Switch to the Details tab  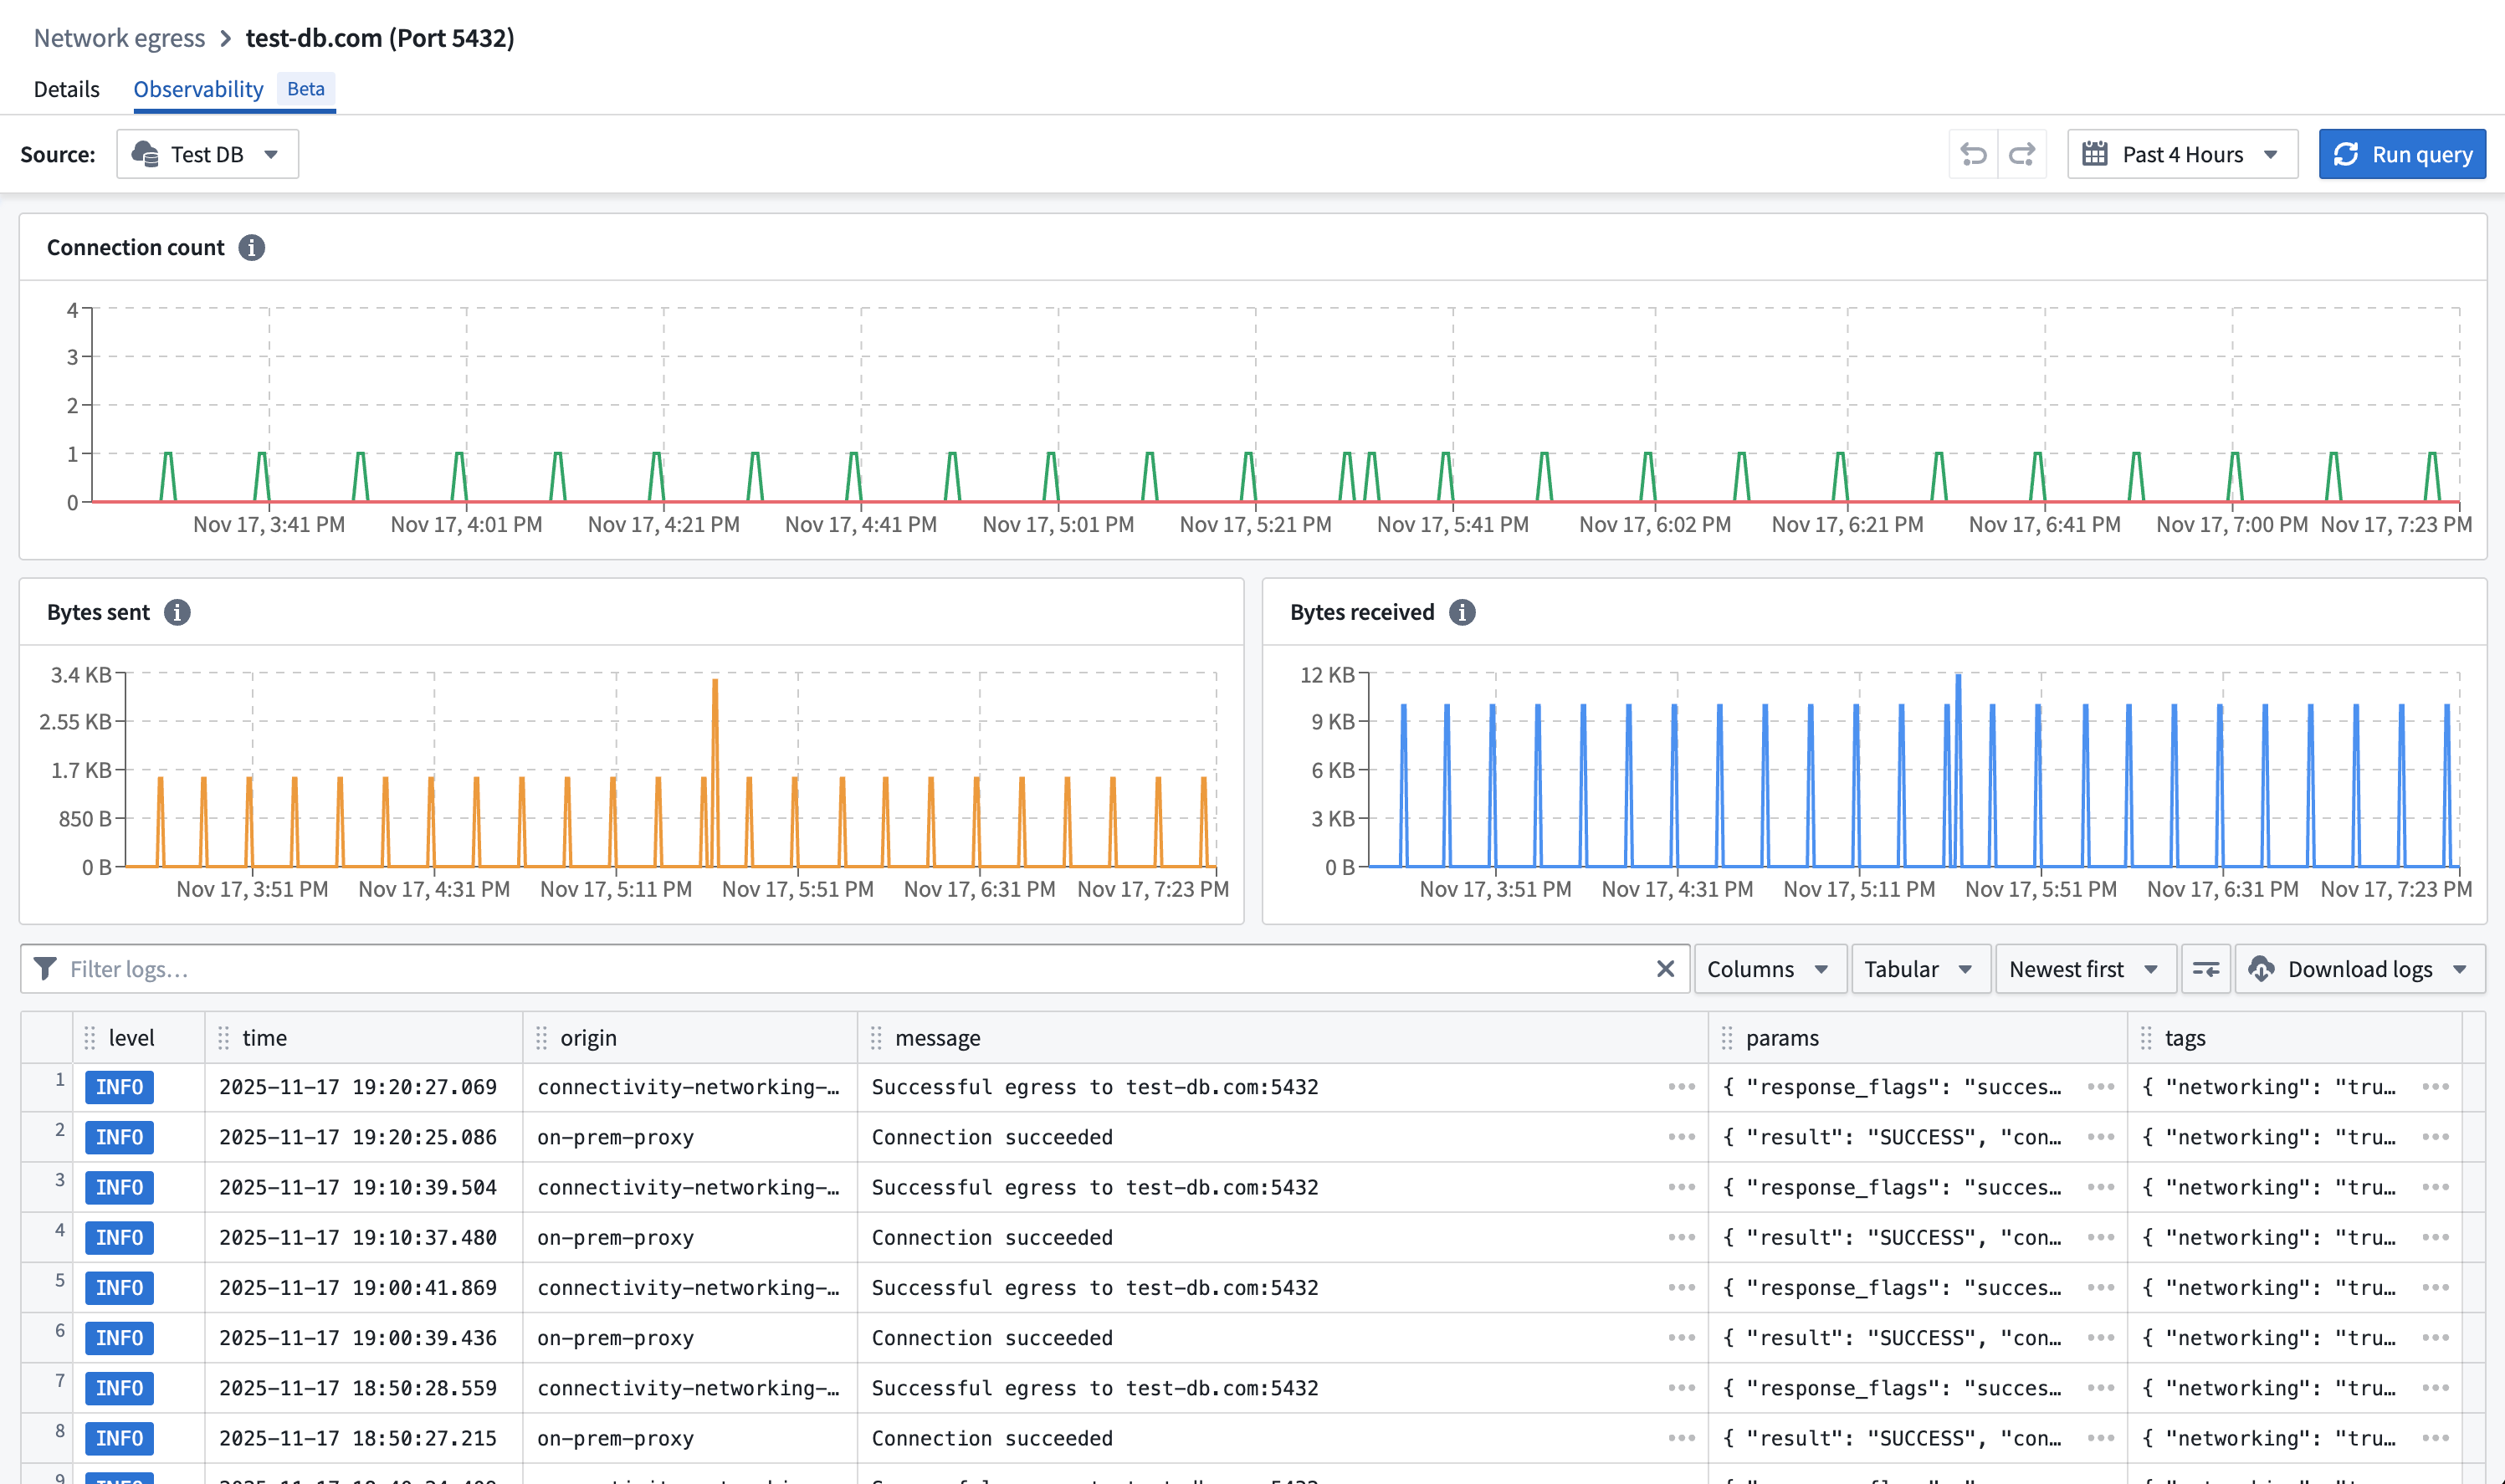65,88
